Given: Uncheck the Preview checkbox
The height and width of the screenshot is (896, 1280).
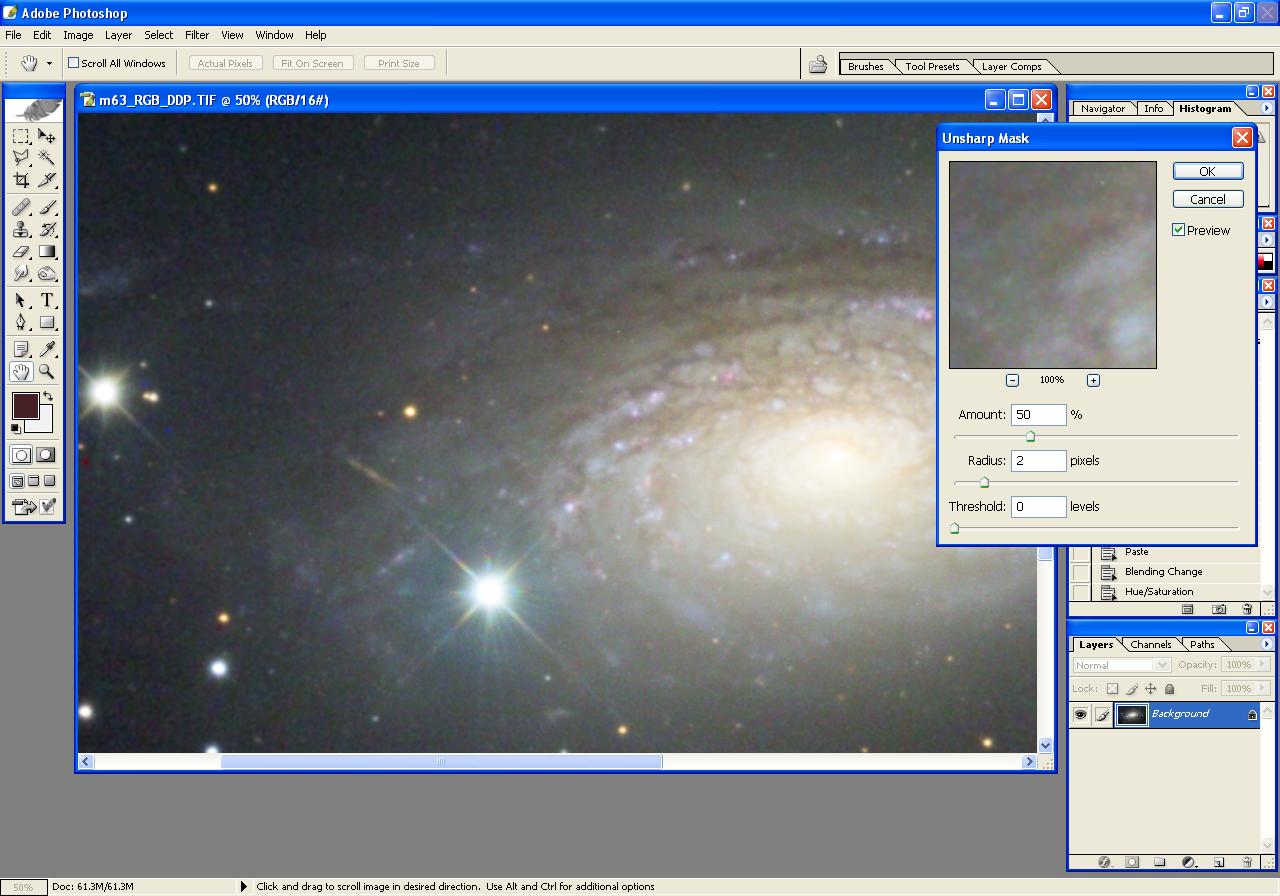Looking at the screenshot, I should pyautogui.click(x=1178, y=230).
